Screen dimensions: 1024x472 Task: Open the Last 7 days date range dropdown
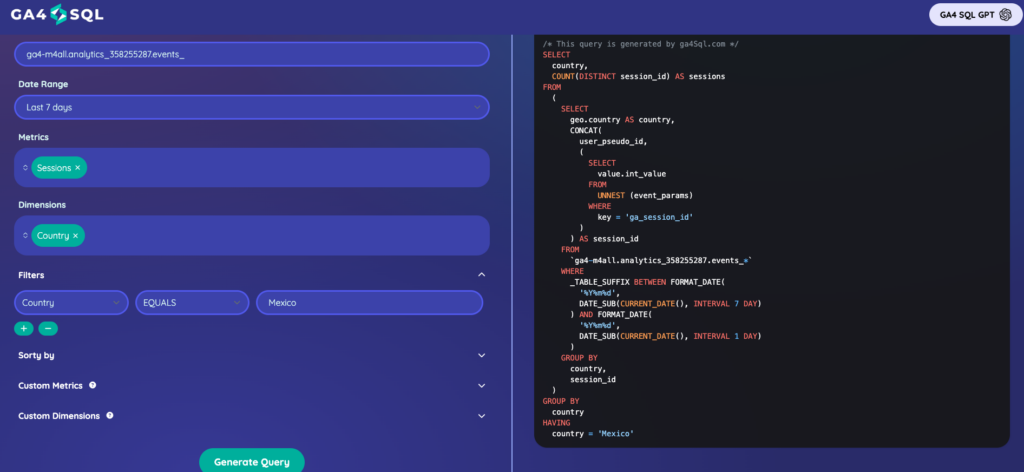click(251, 107)
